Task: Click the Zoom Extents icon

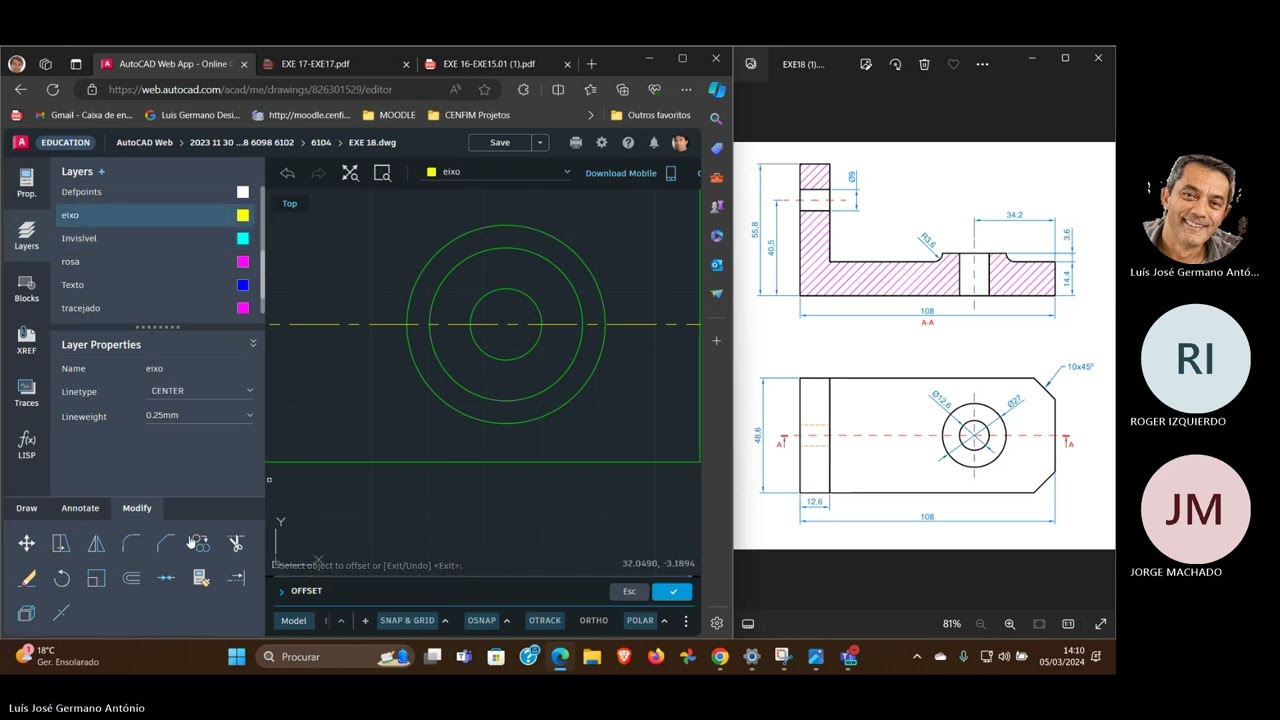Action: coord(350,173)
